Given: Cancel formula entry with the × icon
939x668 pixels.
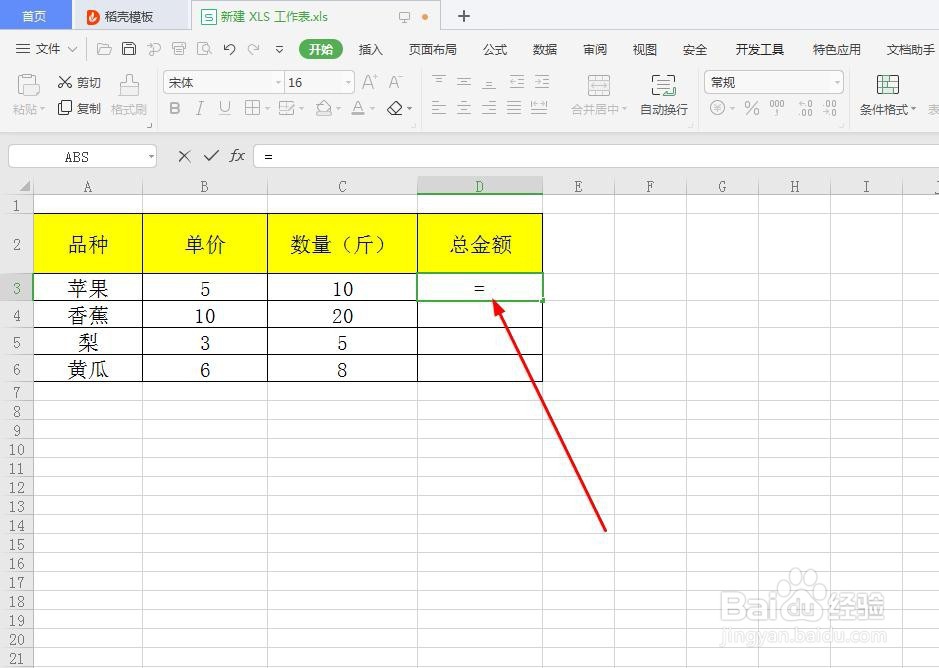Looking at the screenshot, I should click(184, 156).
